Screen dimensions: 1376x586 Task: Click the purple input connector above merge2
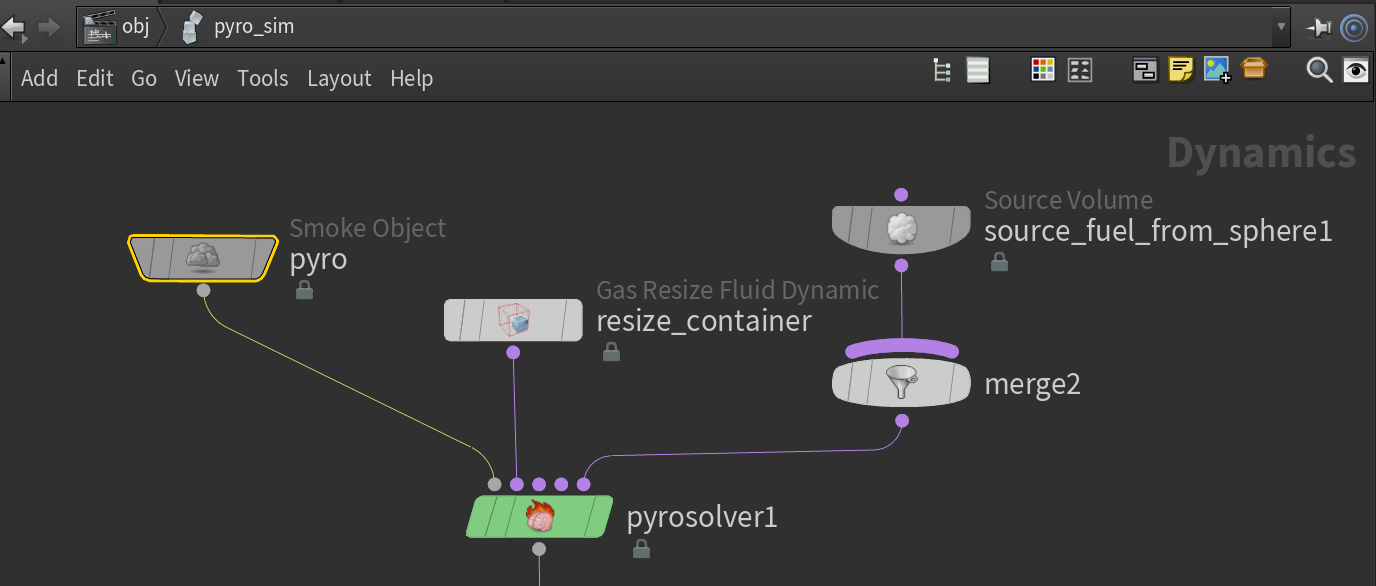(x=901, y=351)
